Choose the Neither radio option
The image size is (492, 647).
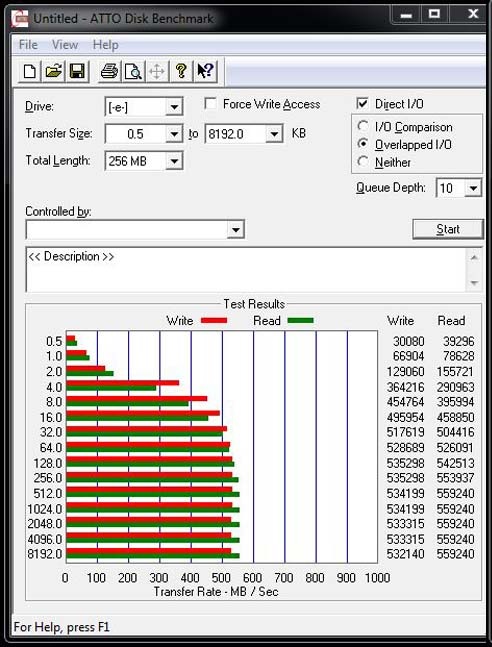363,162
